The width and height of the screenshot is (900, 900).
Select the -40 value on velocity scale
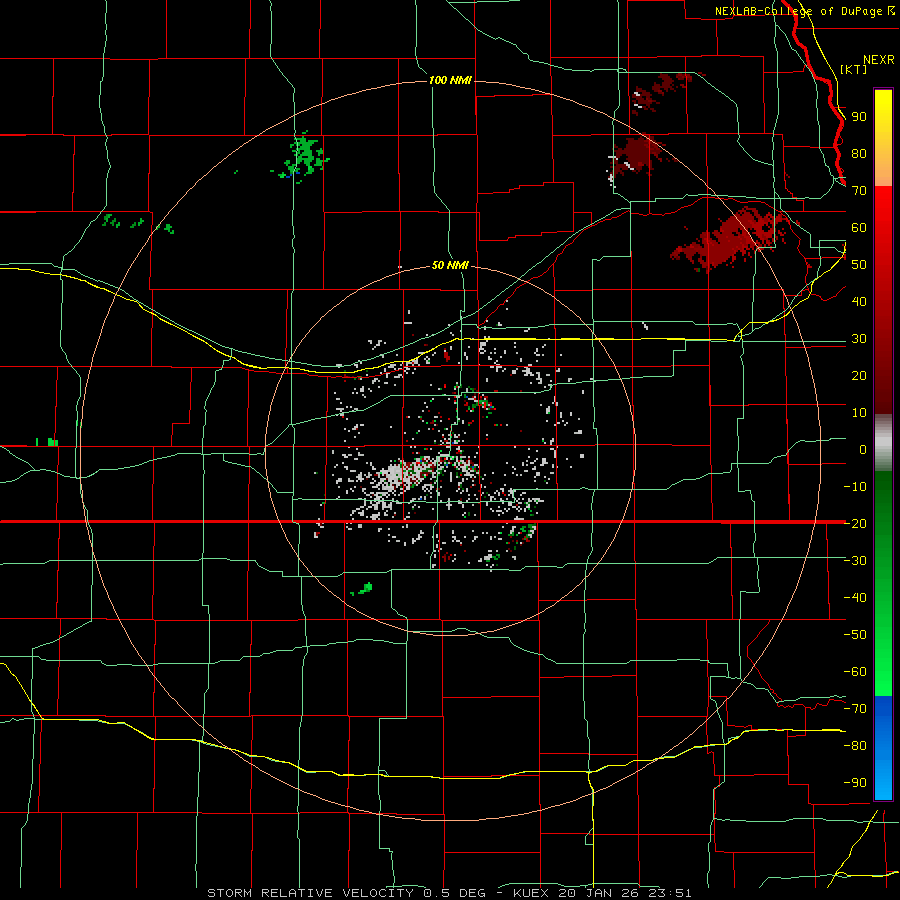855,598
